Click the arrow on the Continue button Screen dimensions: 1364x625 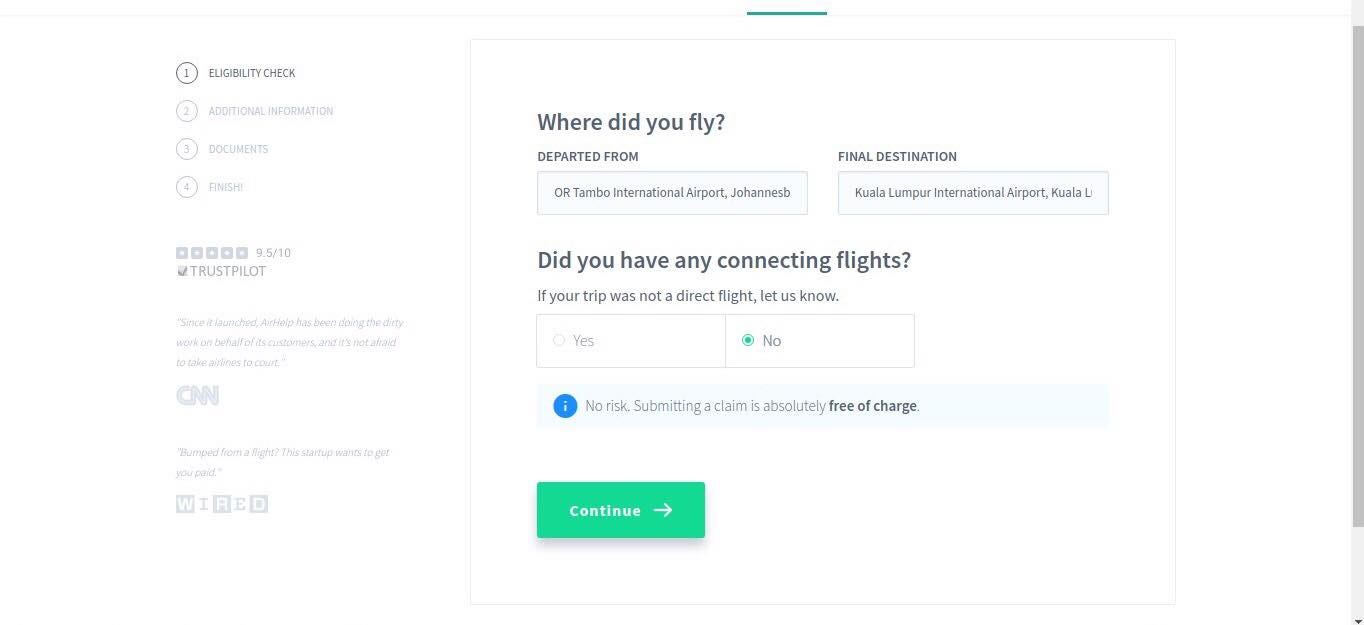pyautogui.click(x=663, y=510)
